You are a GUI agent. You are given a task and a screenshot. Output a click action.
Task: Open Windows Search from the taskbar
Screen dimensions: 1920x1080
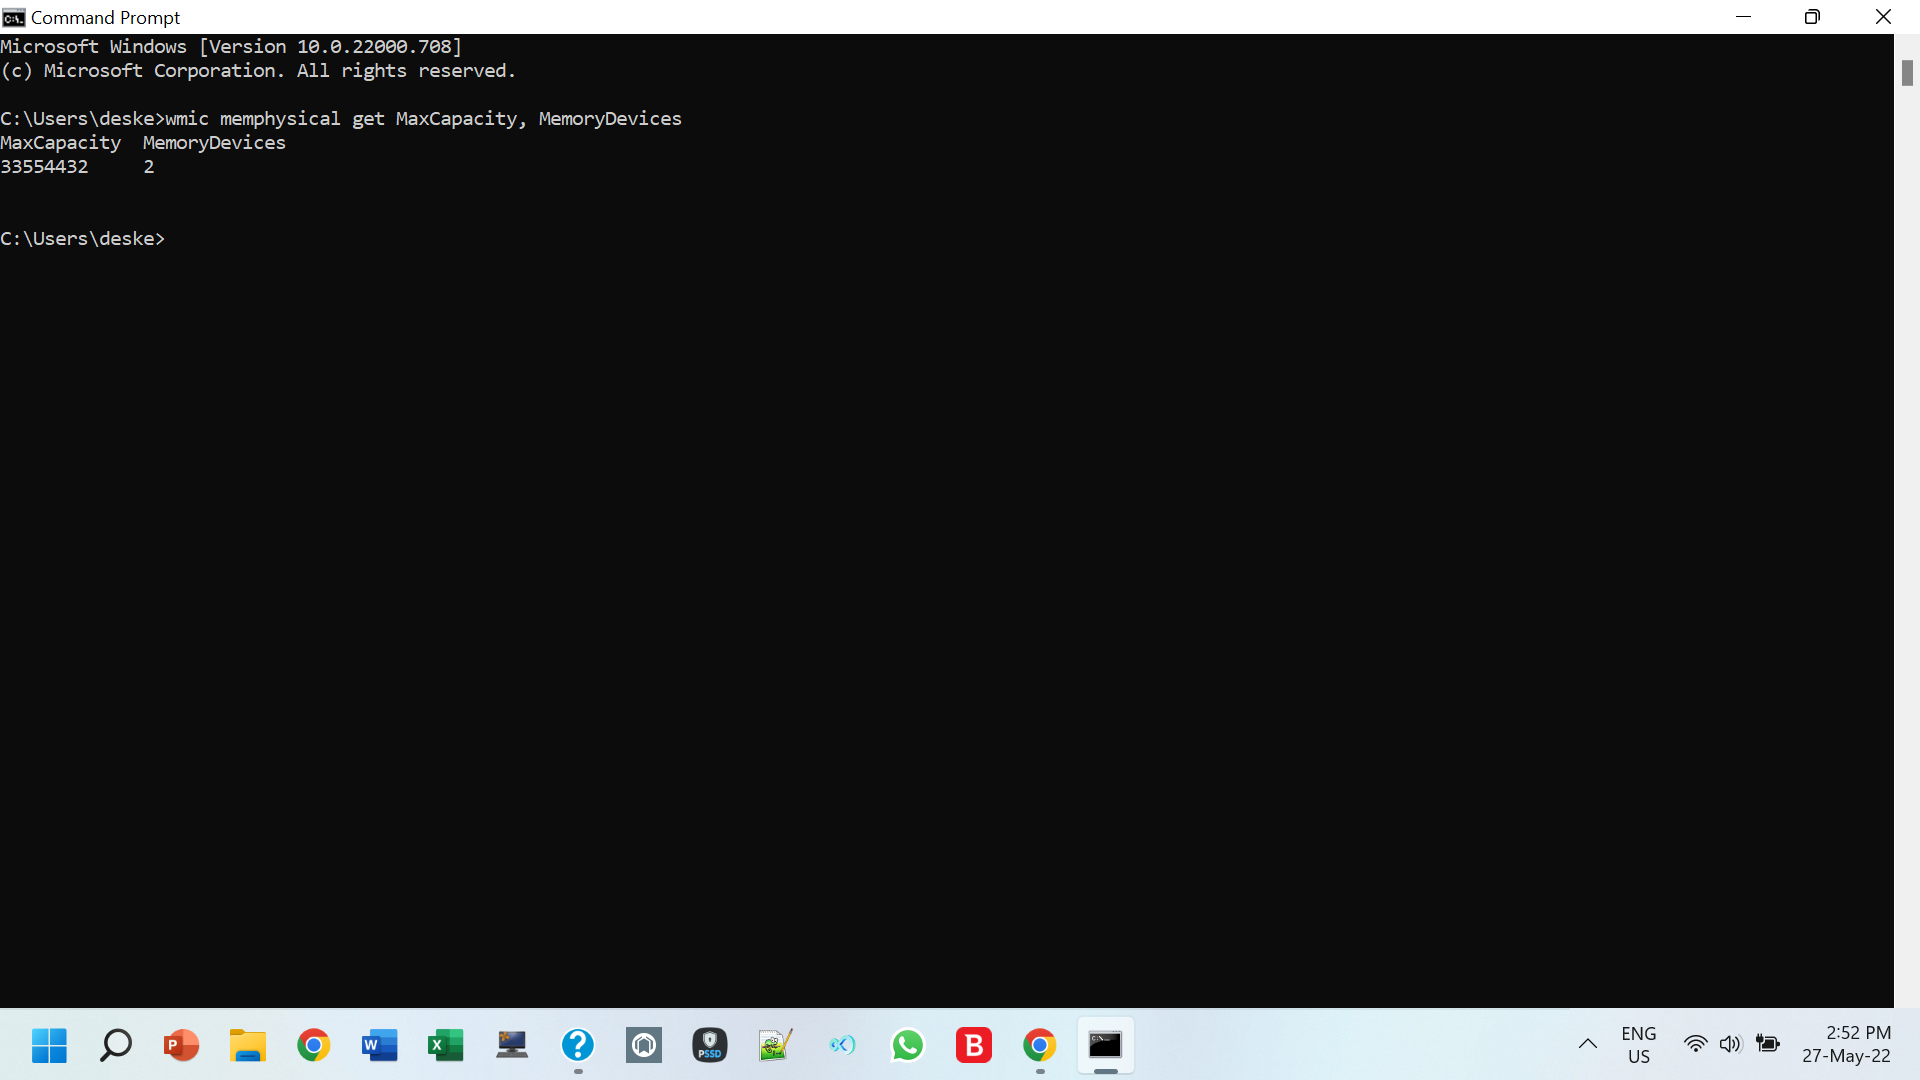point(115,1045)
